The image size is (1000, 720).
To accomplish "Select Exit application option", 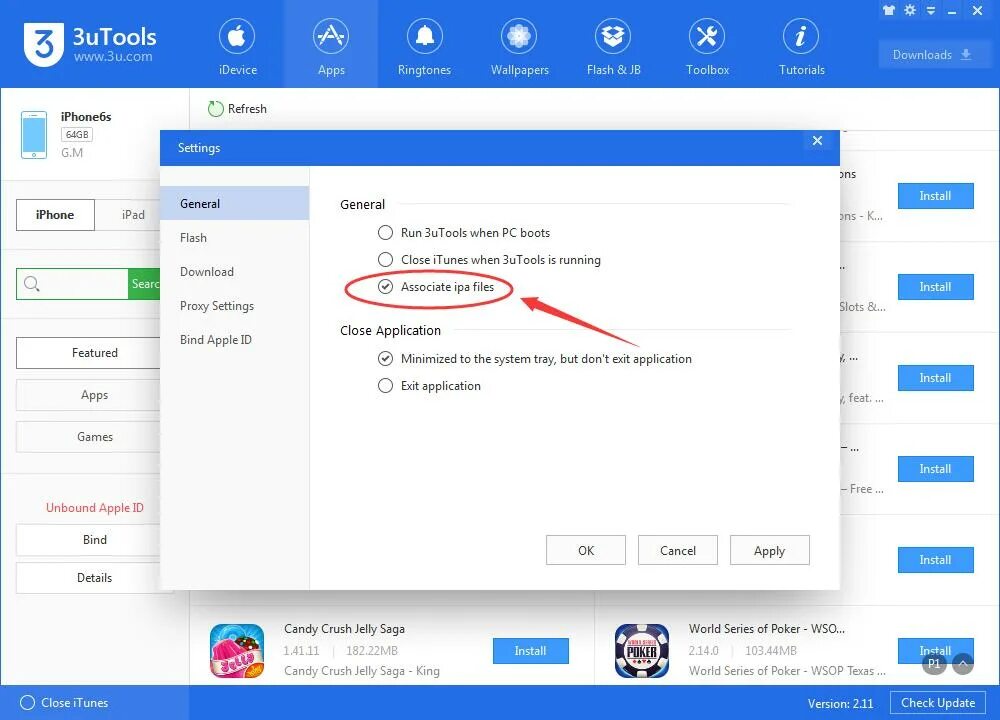I will [385, 386].
